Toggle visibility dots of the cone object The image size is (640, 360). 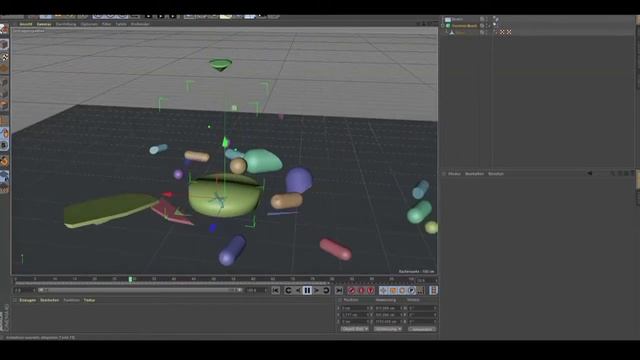coord(487,32)
